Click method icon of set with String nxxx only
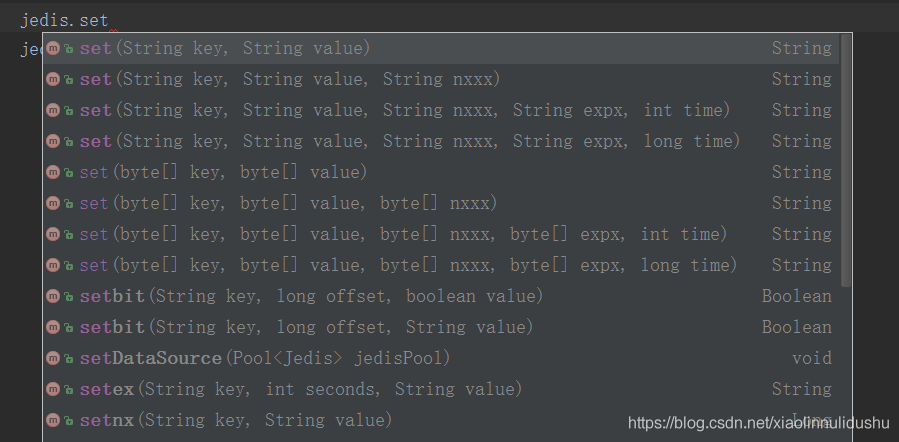Image resolution: width=899 pixels, height=442 pixels. (x=54, y=79)
